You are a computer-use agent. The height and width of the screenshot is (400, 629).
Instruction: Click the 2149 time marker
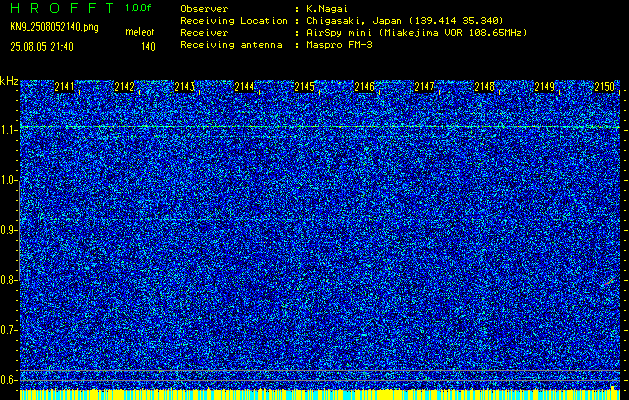point(544,87)
